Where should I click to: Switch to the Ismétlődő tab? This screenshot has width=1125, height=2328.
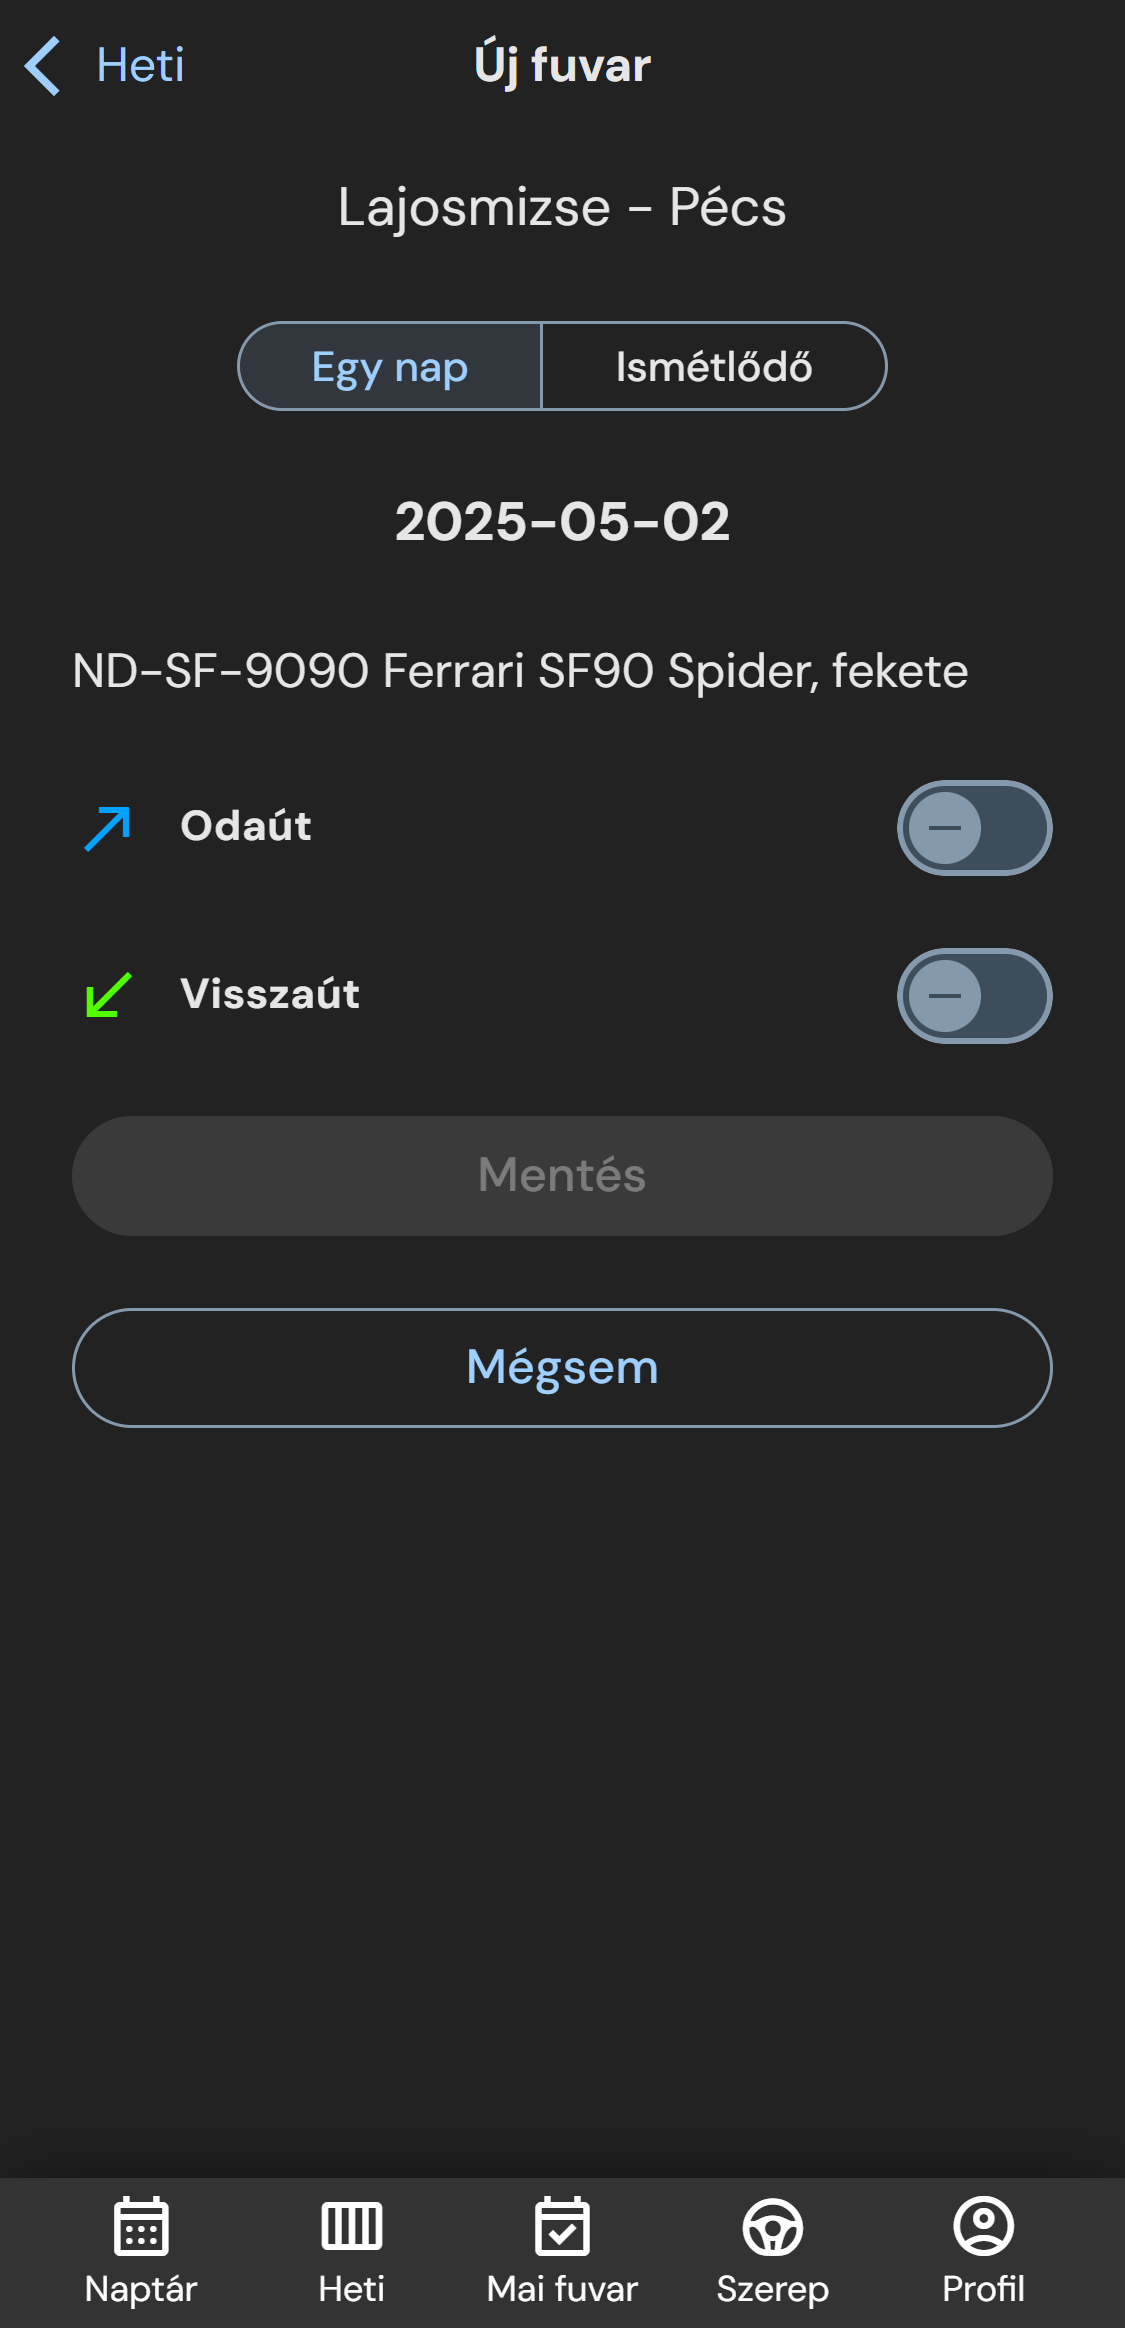coord(713,367)
